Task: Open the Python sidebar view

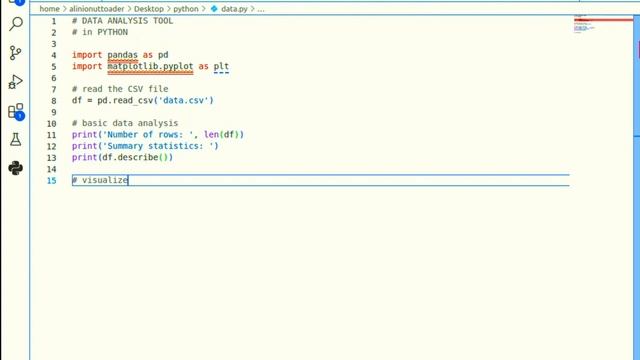Action: 16,168
